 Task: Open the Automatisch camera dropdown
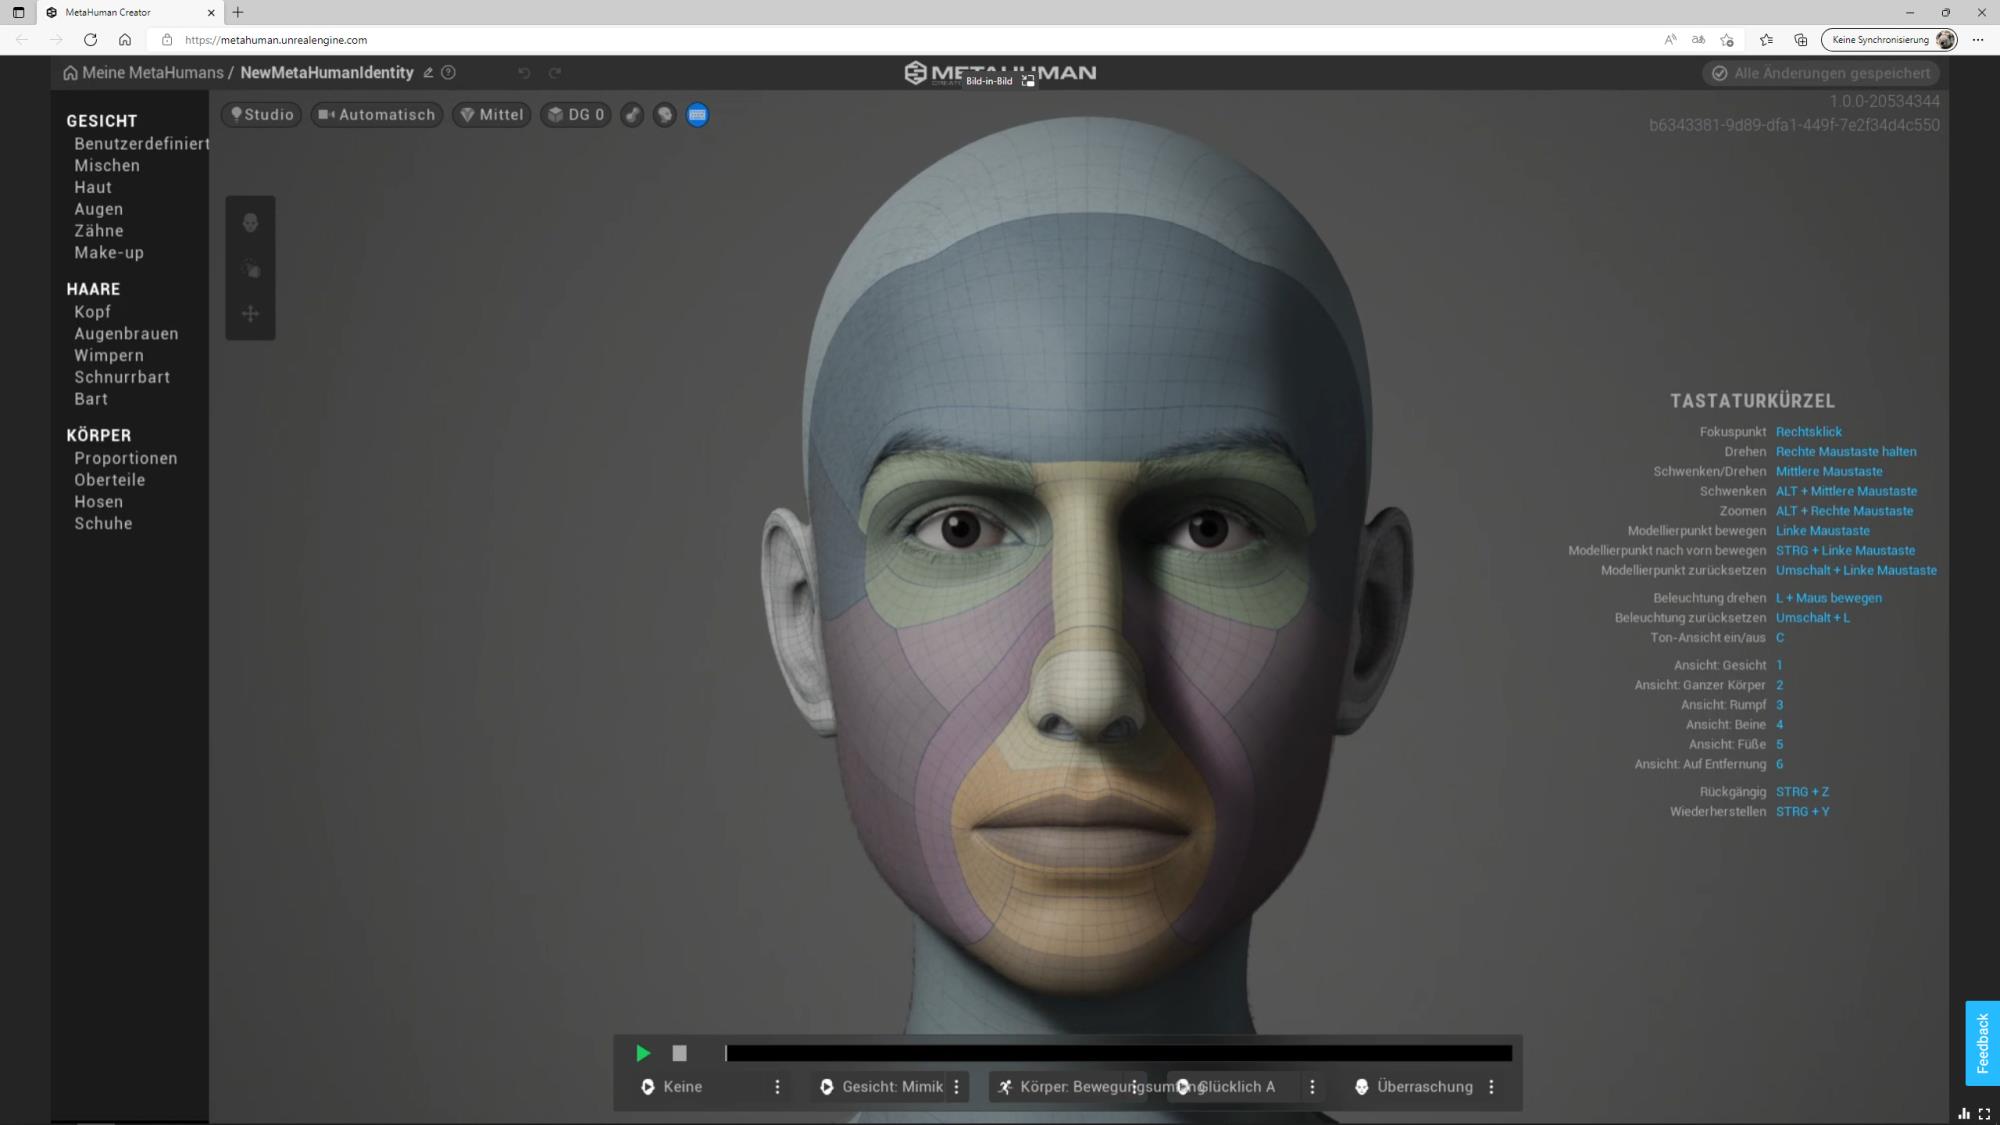tap(377, 115)
